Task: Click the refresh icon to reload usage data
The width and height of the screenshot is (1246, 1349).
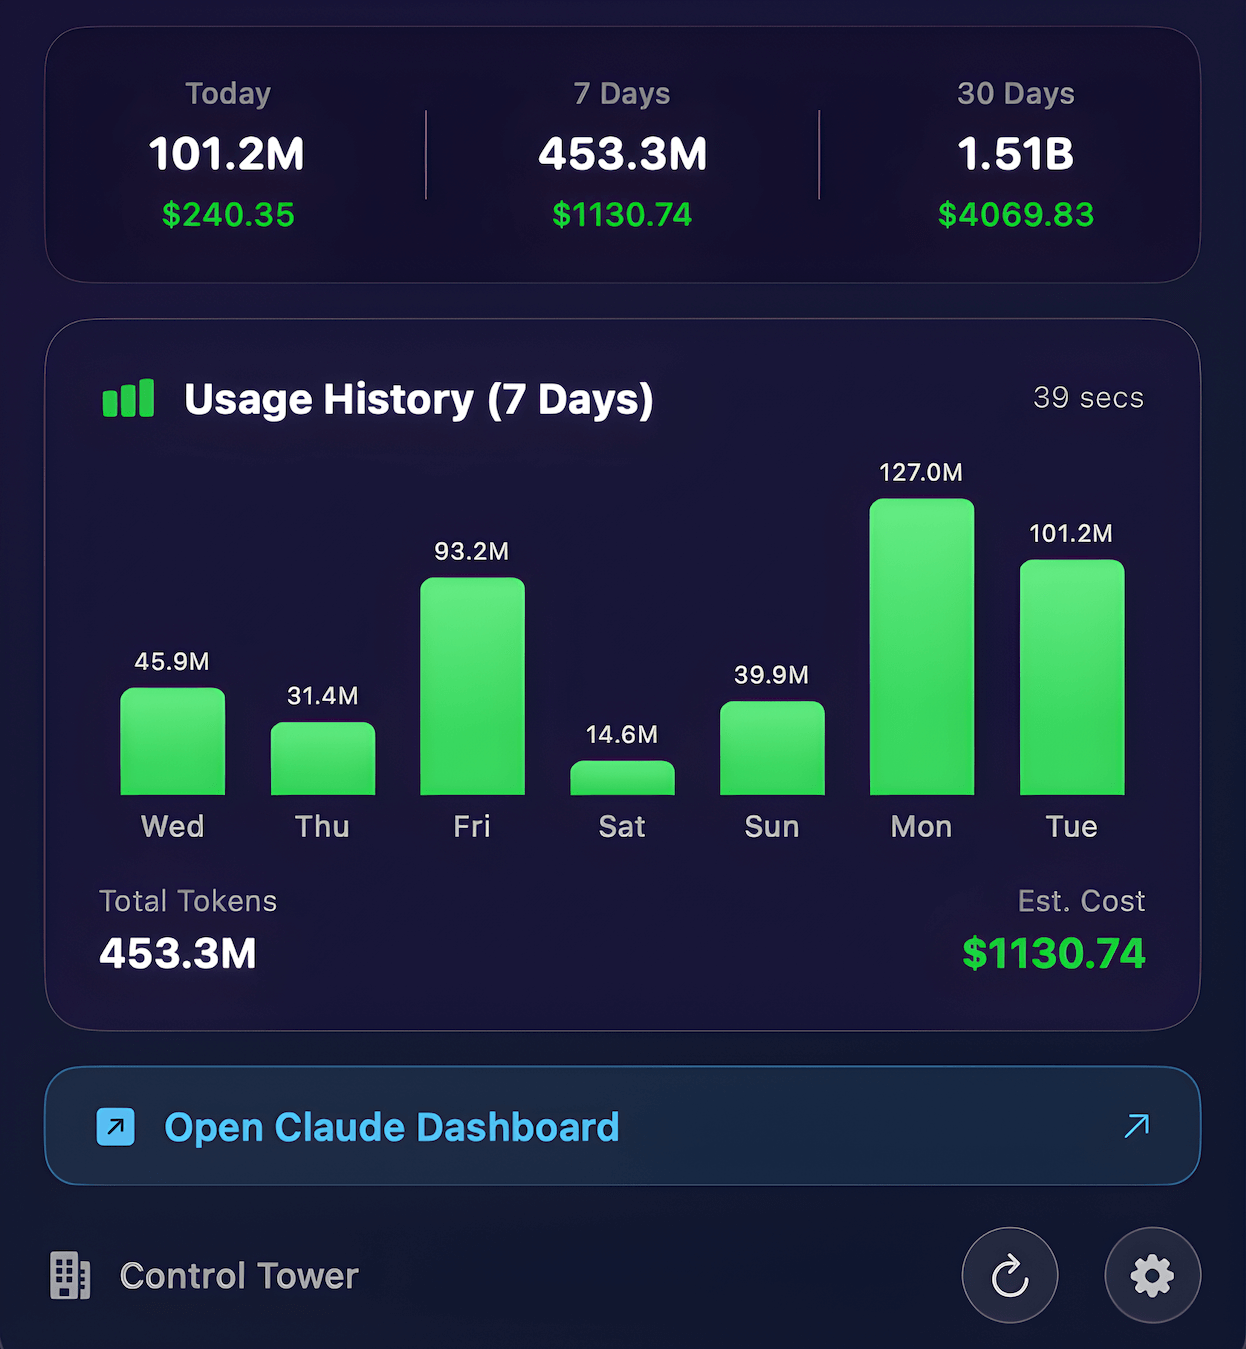Action: 1009,1275
